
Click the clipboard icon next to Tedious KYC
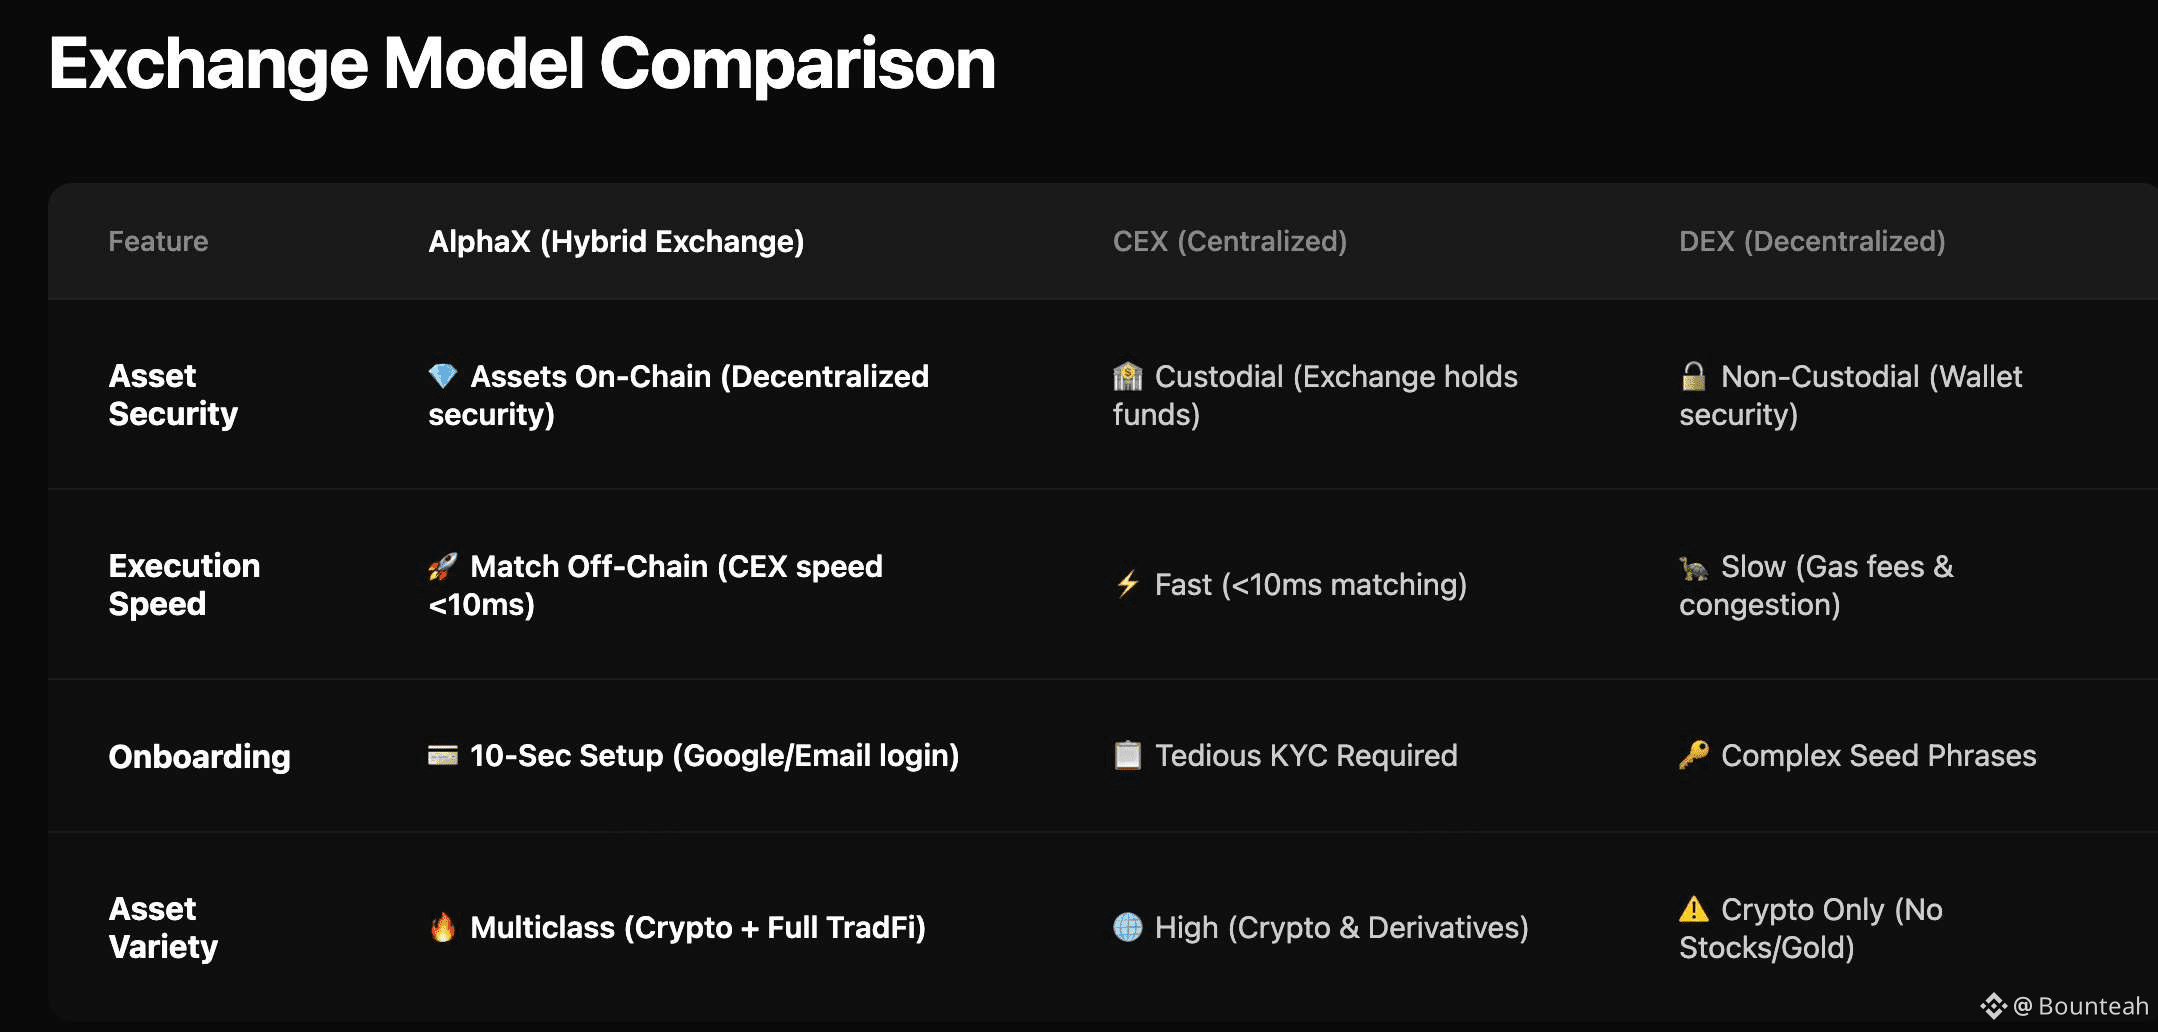click(1127, 755)
